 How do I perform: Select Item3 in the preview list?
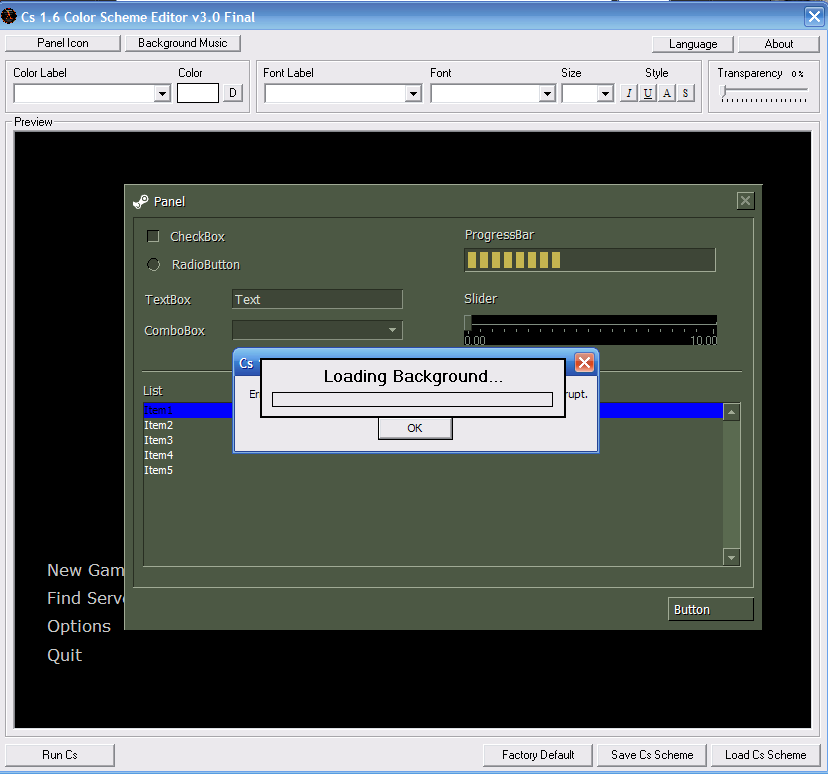[158, 440]
